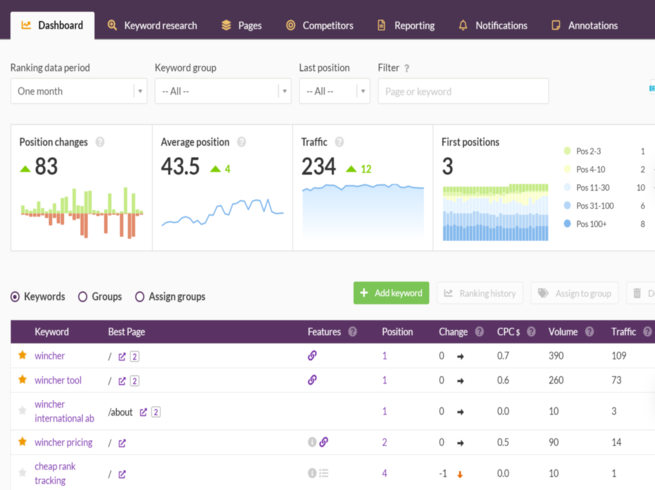Click the Pos 31-100 legend color dot
655x490 pixels.
pos(567,205)
